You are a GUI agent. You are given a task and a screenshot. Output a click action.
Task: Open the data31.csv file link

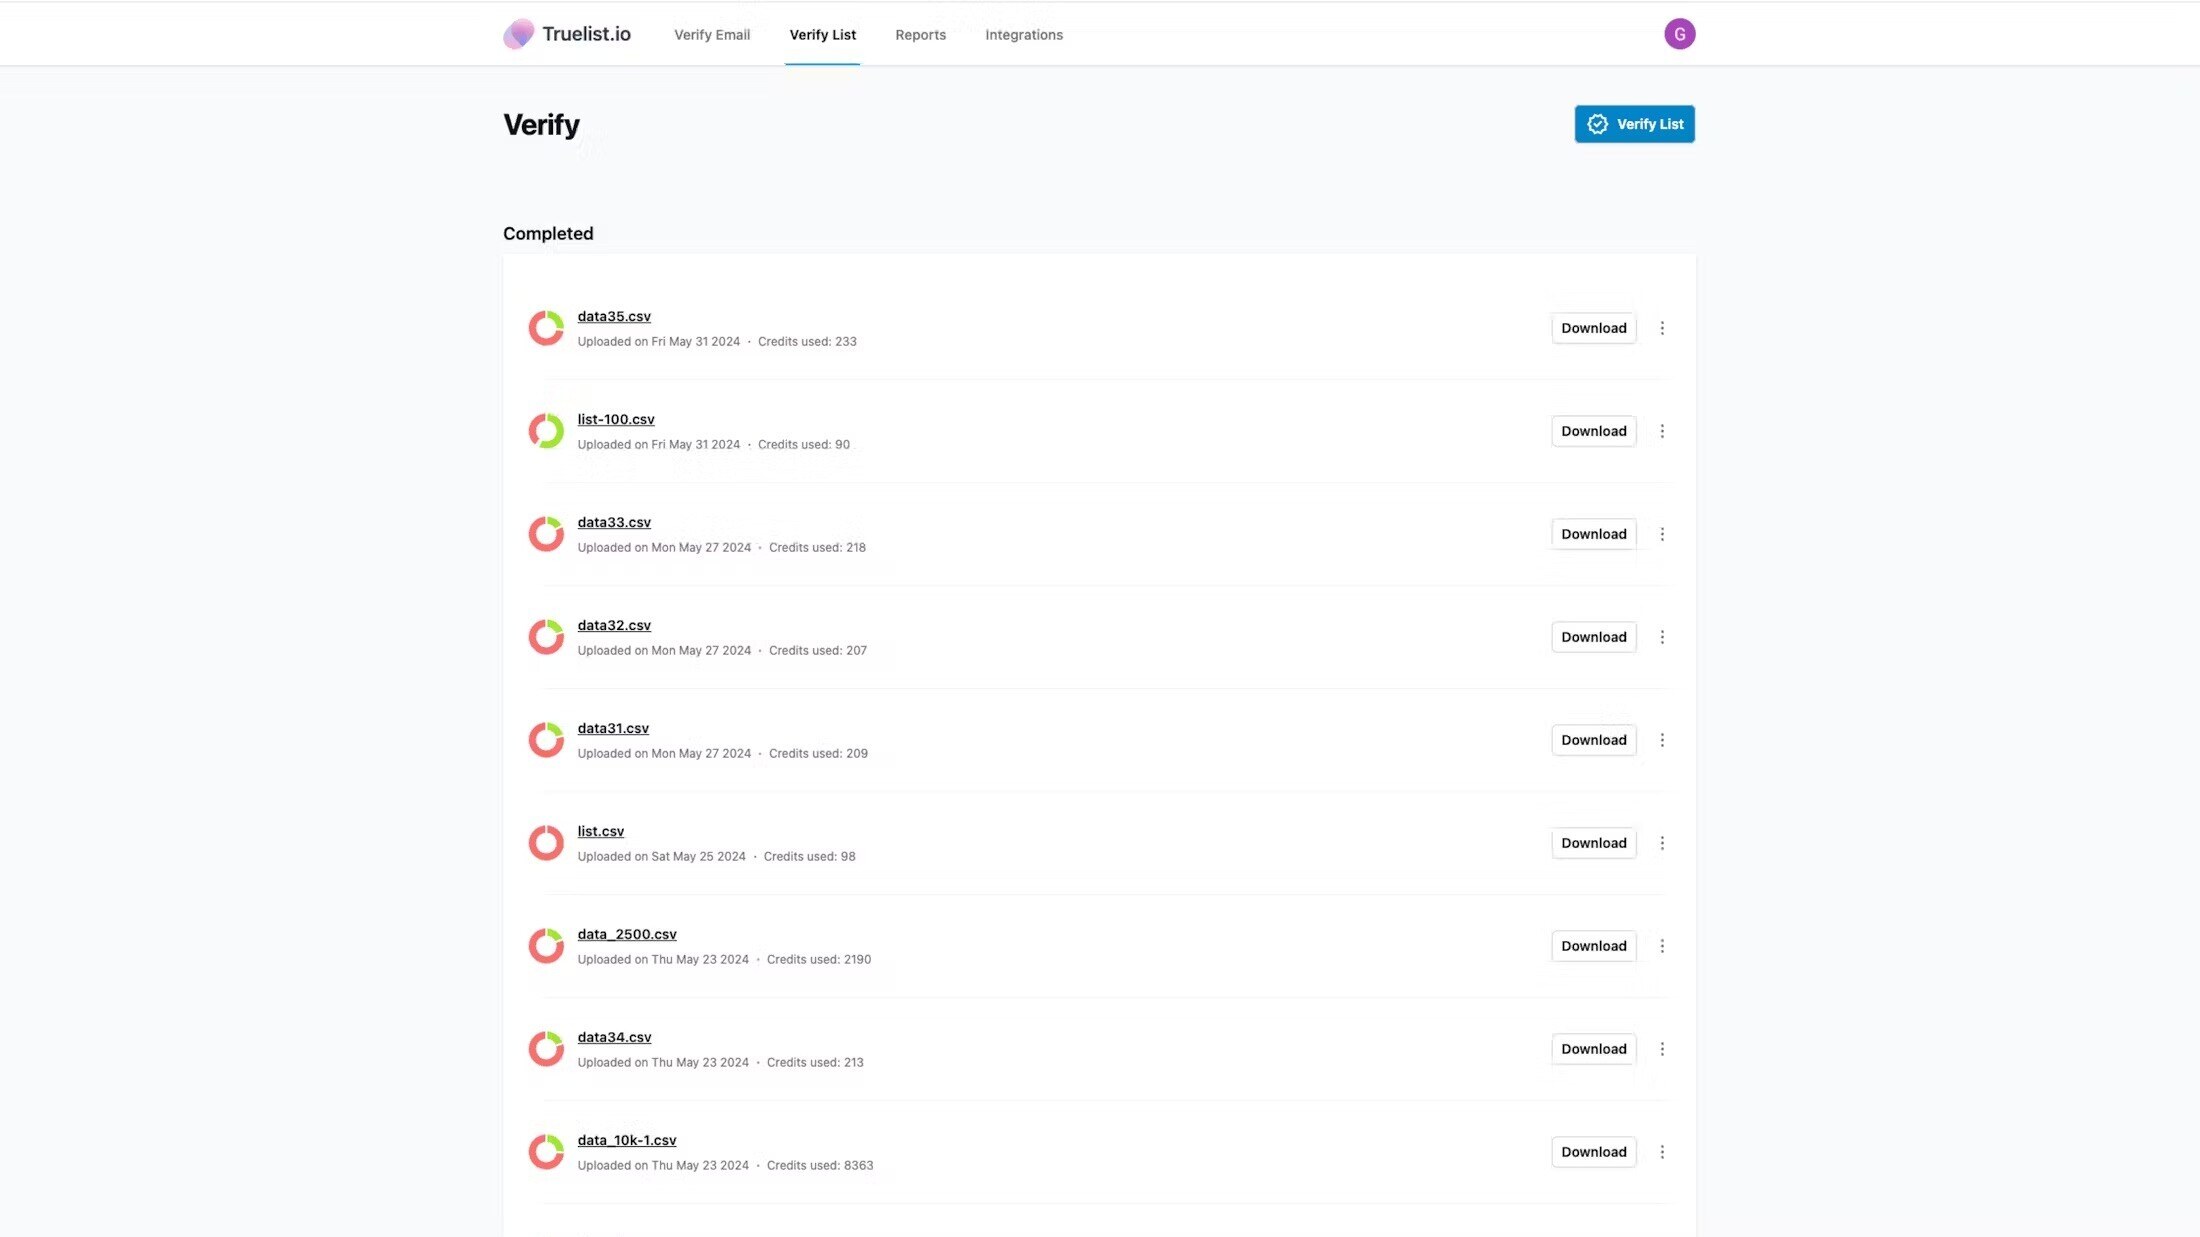coord(613,727)
